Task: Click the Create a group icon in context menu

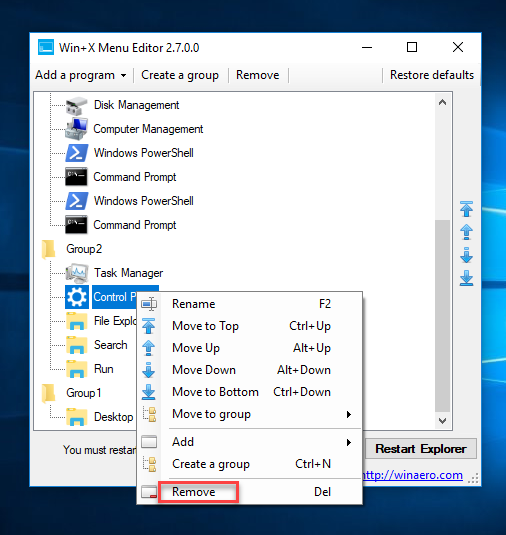Action: 149,464
